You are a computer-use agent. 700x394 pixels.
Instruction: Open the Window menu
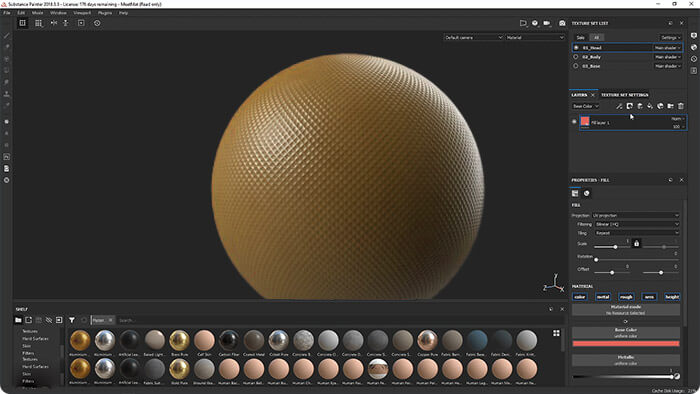(x=58, y=13)
